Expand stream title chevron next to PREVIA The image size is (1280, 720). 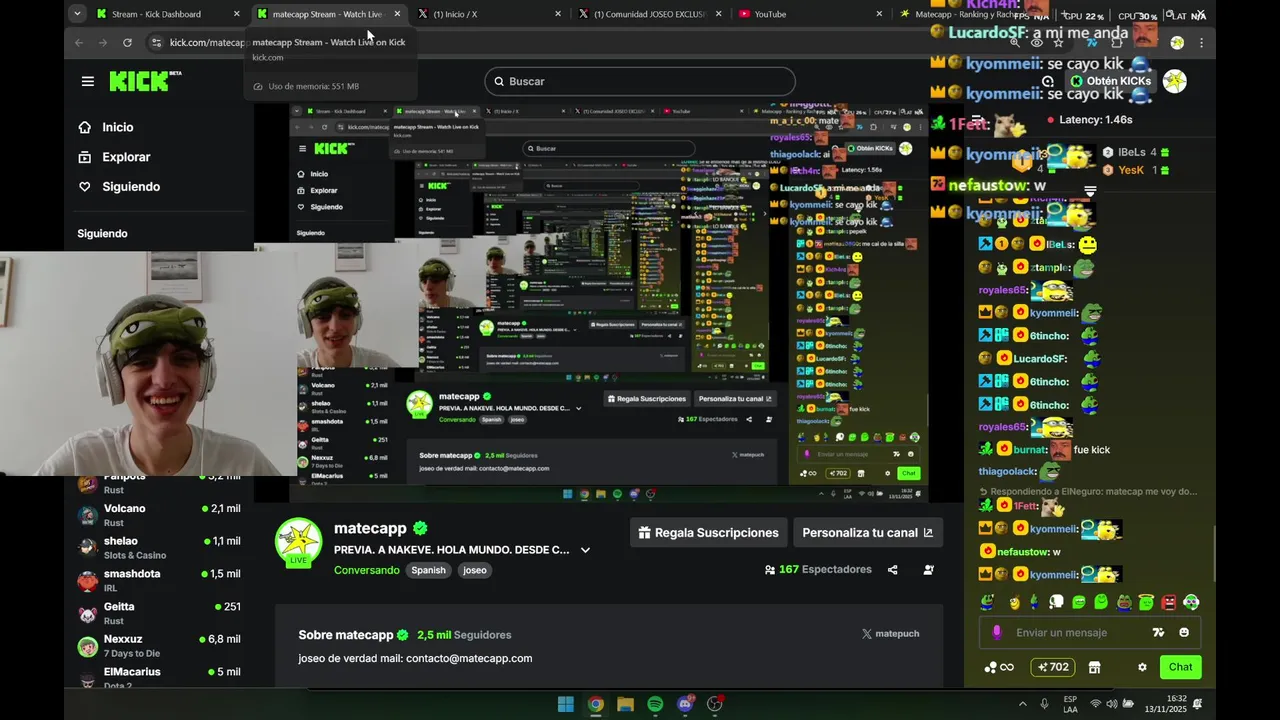(585, 550)
